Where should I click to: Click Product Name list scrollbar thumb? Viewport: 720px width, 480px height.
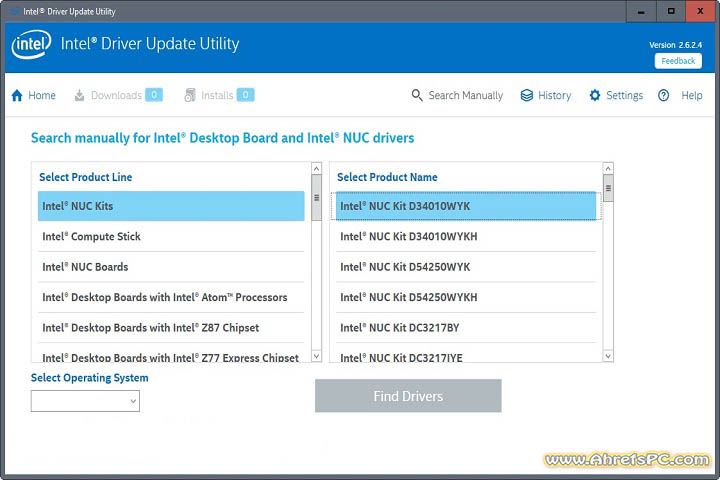coord(608,188)
